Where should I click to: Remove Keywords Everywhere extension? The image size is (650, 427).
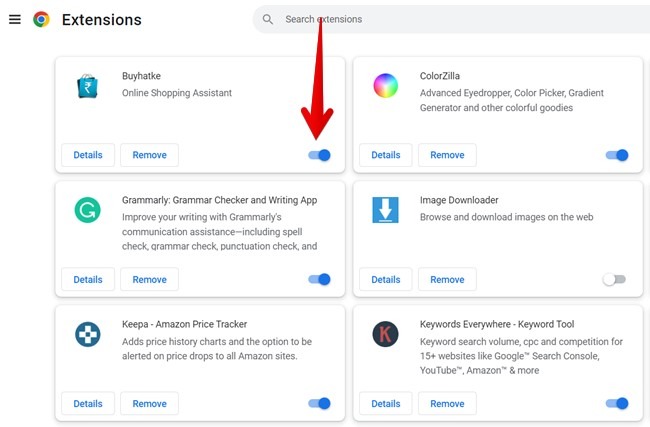pos(447,403)
